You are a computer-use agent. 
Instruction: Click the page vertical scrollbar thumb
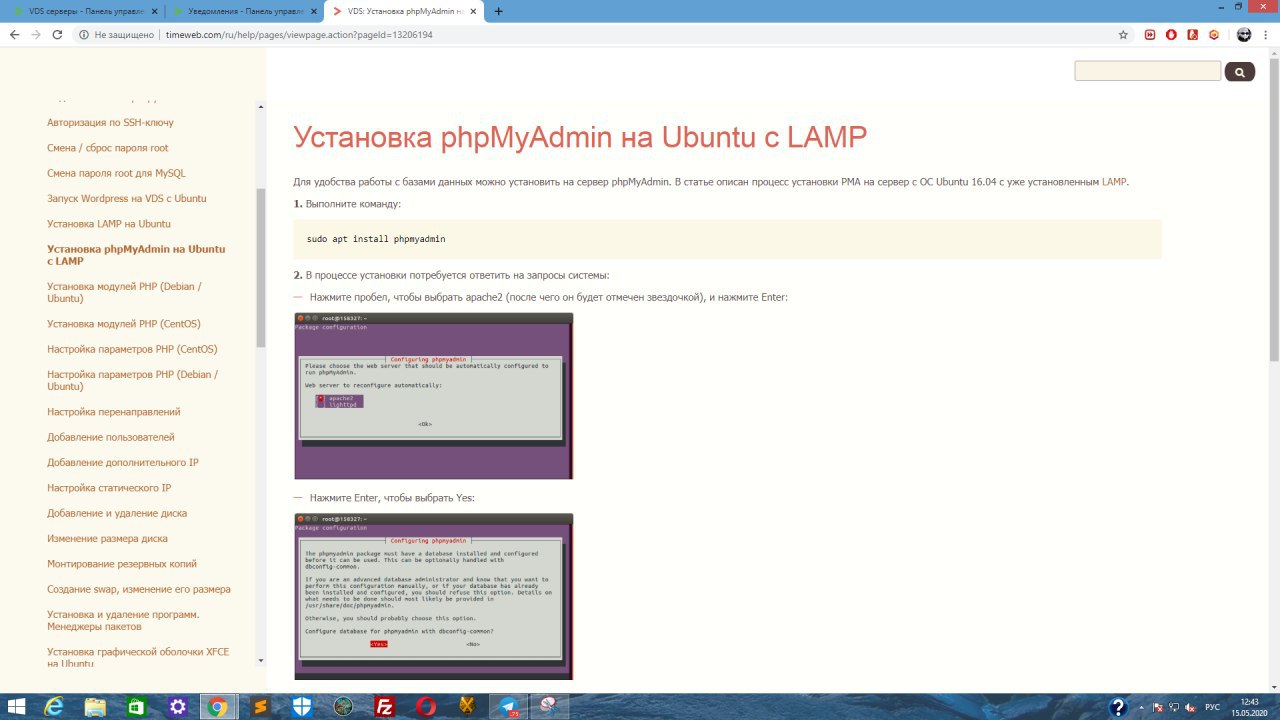pyautogui.click(x=1273, y=210)
